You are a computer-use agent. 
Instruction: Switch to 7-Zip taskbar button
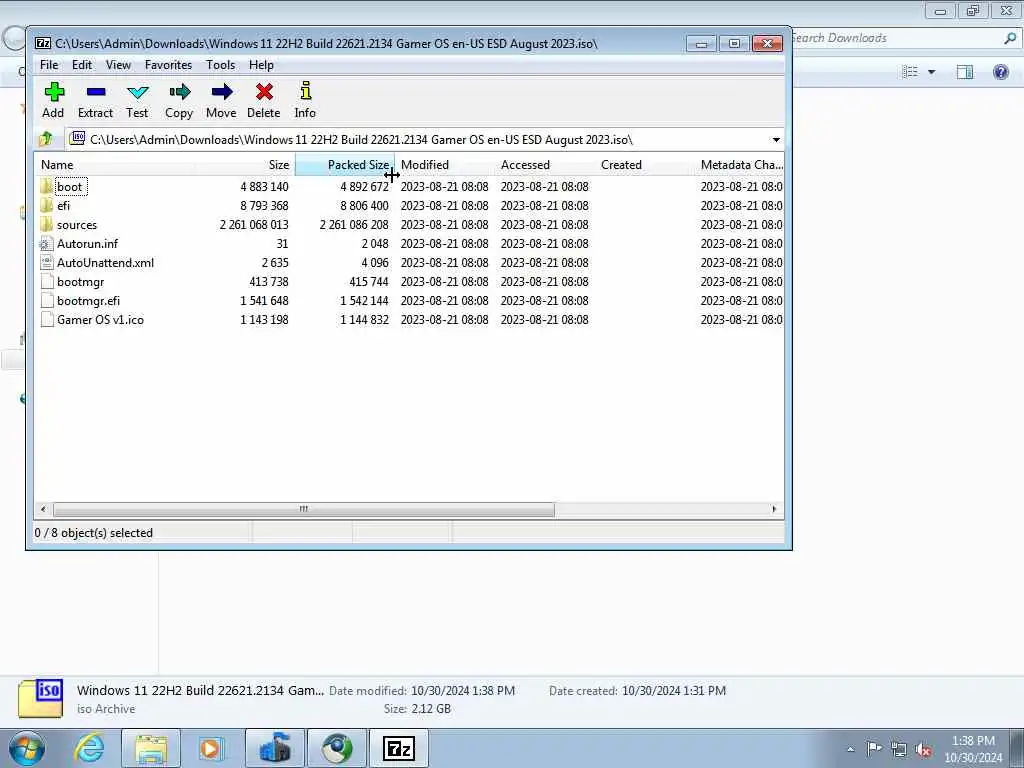point(399,748)
